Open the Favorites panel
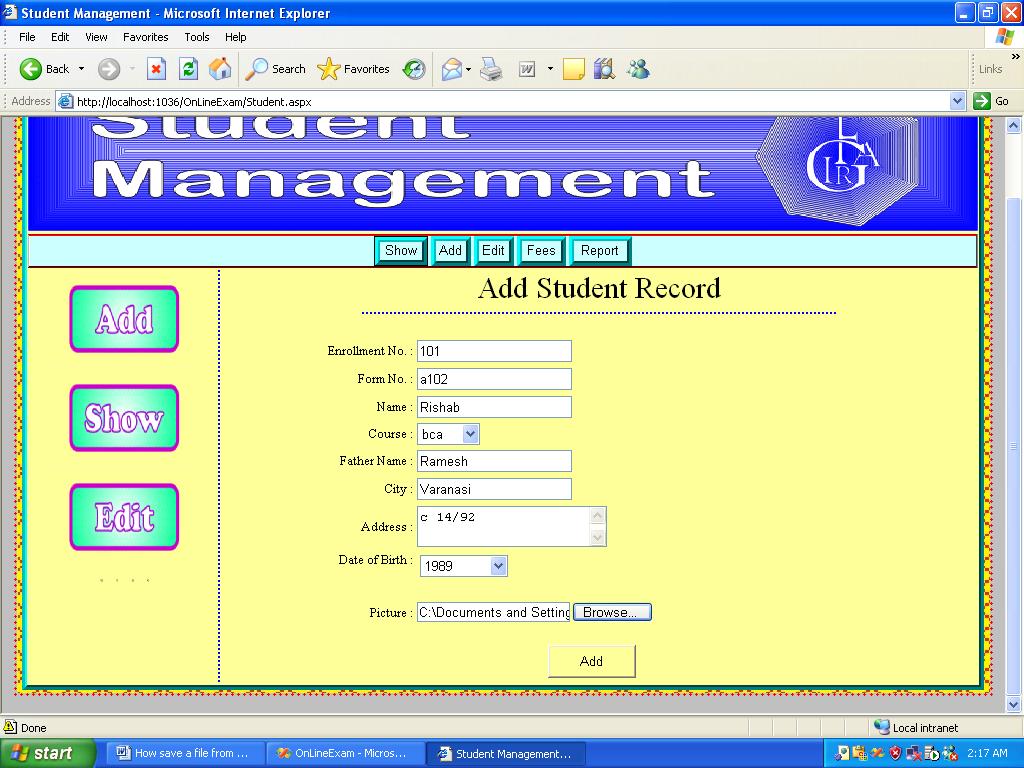The height and width of the screenshot is (768, 1024). [351, 69]
